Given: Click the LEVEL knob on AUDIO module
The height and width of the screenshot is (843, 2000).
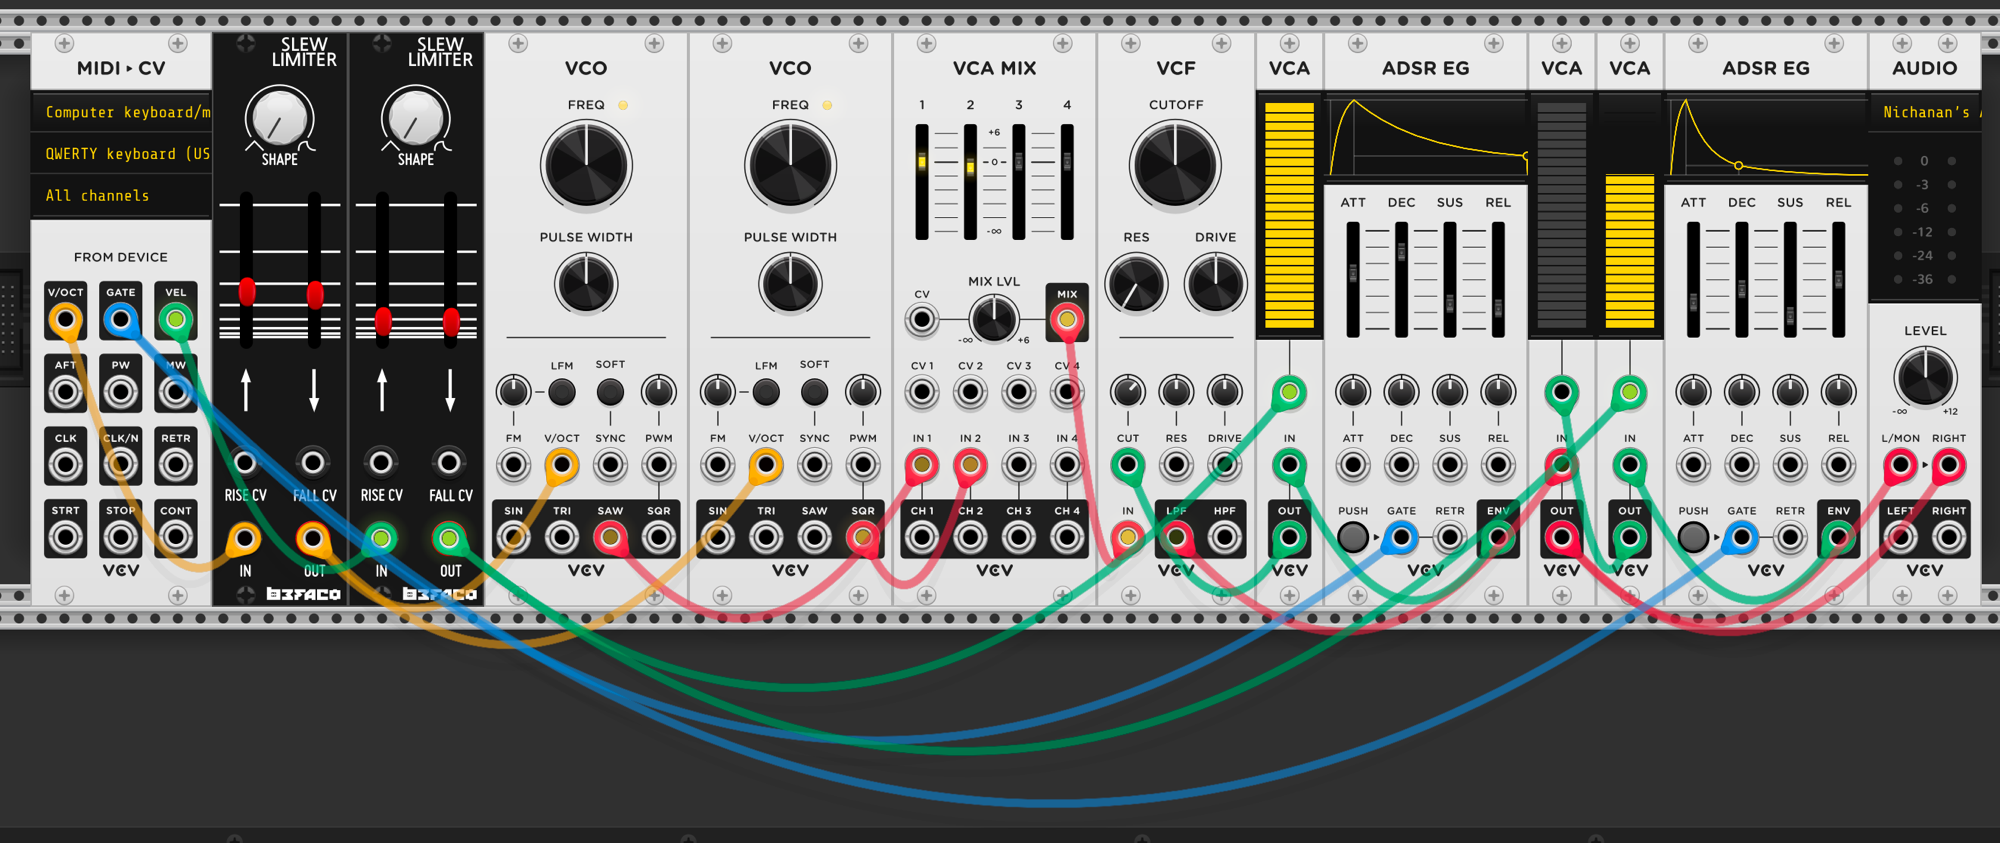Looking at the screenshot, I should pyautogui.click(x=1925, y=378).
